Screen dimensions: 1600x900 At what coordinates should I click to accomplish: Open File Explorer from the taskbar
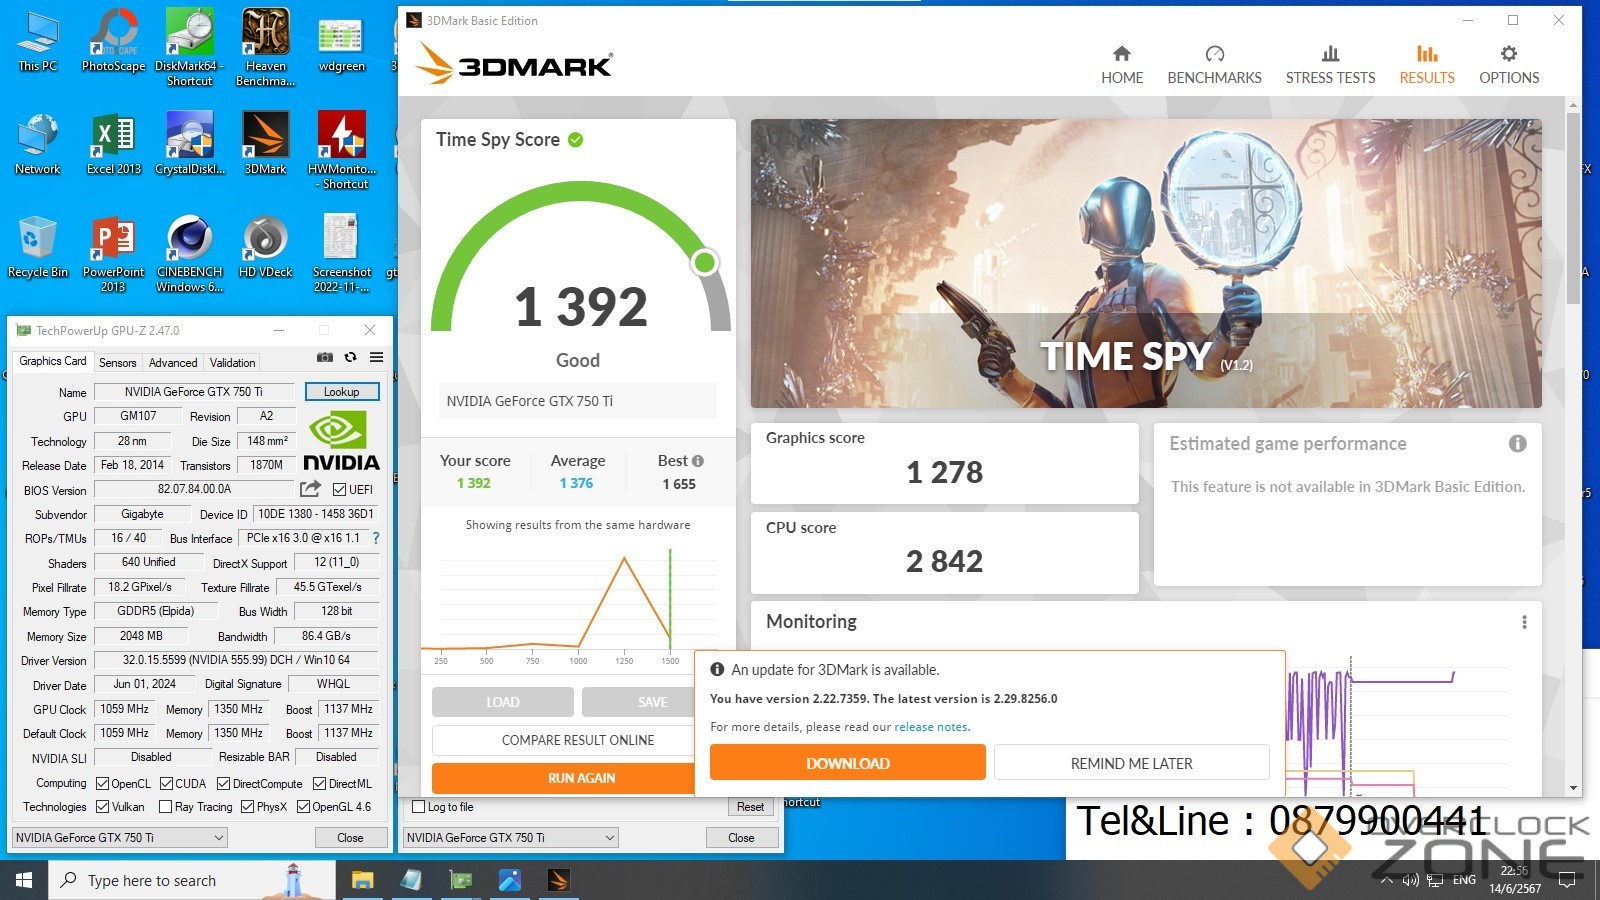point(362,880)
